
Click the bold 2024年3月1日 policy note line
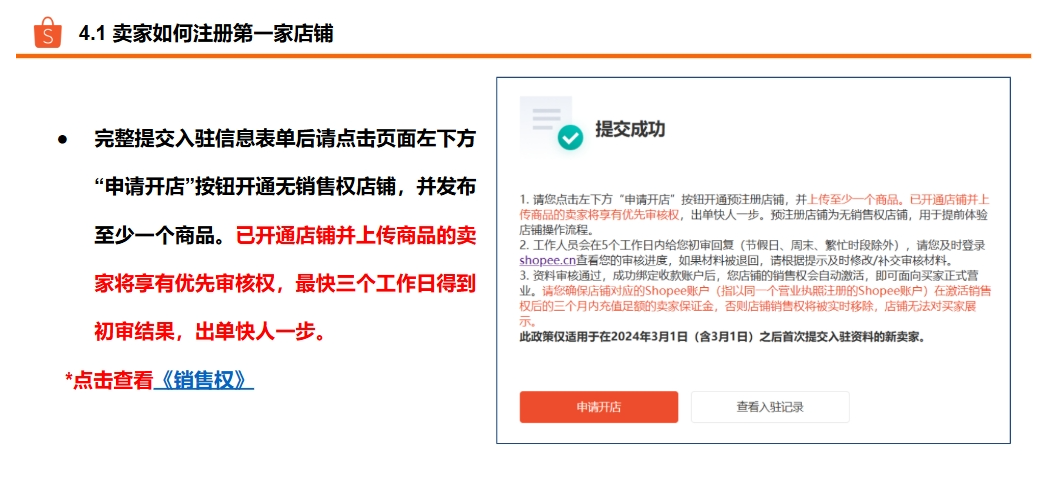[722, 337]
